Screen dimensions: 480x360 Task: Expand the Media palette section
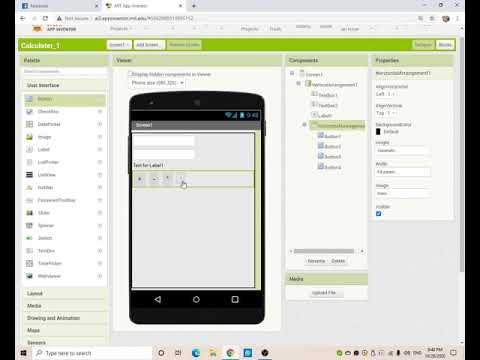(x=65, y=306)
